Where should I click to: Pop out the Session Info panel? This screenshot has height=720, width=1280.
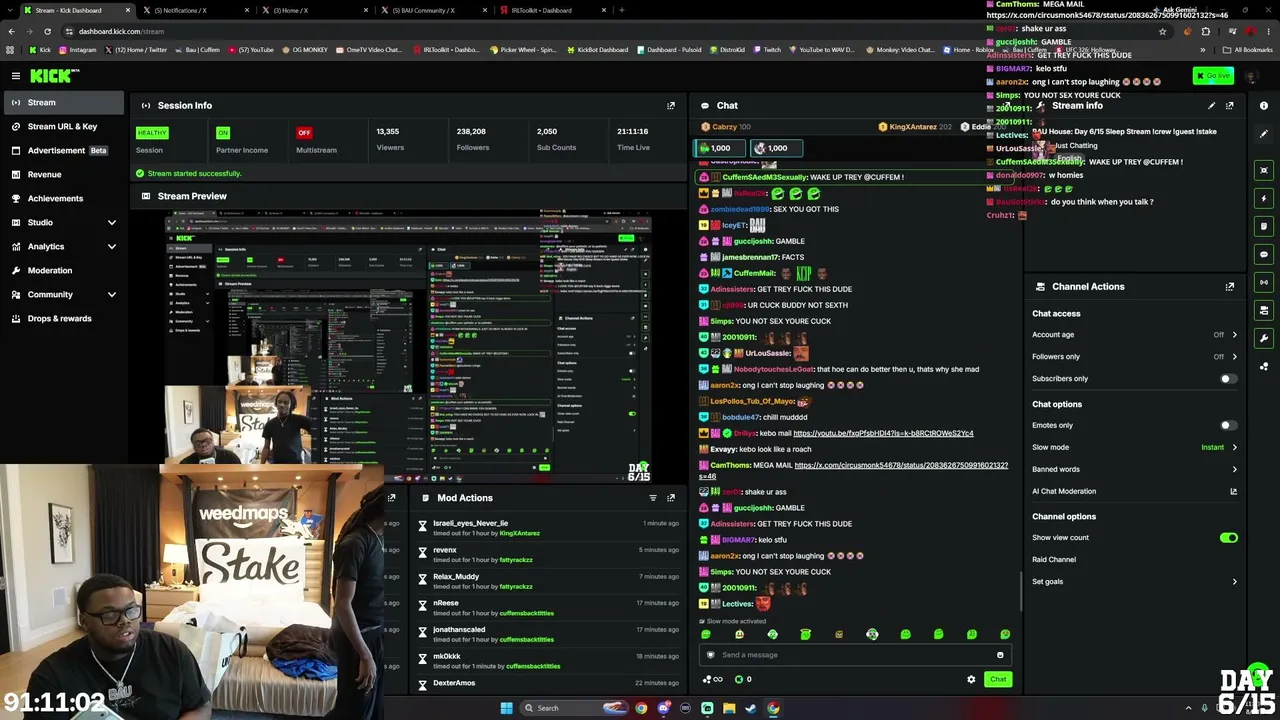(671, 105)
